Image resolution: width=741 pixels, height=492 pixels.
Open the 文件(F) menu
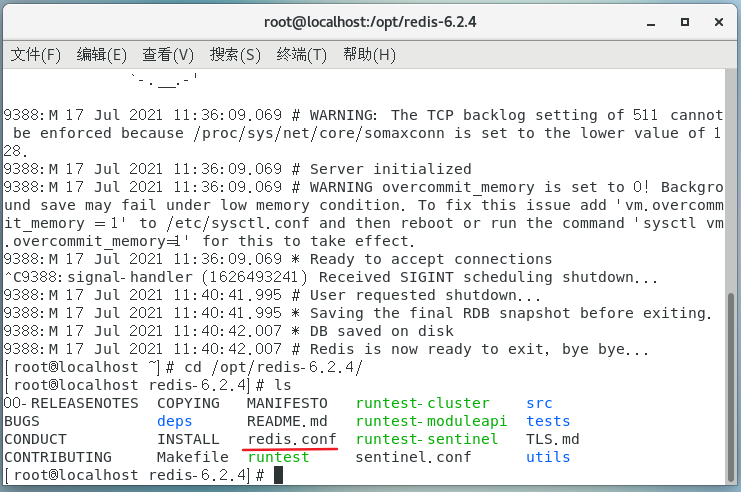[x=36, y=55]
